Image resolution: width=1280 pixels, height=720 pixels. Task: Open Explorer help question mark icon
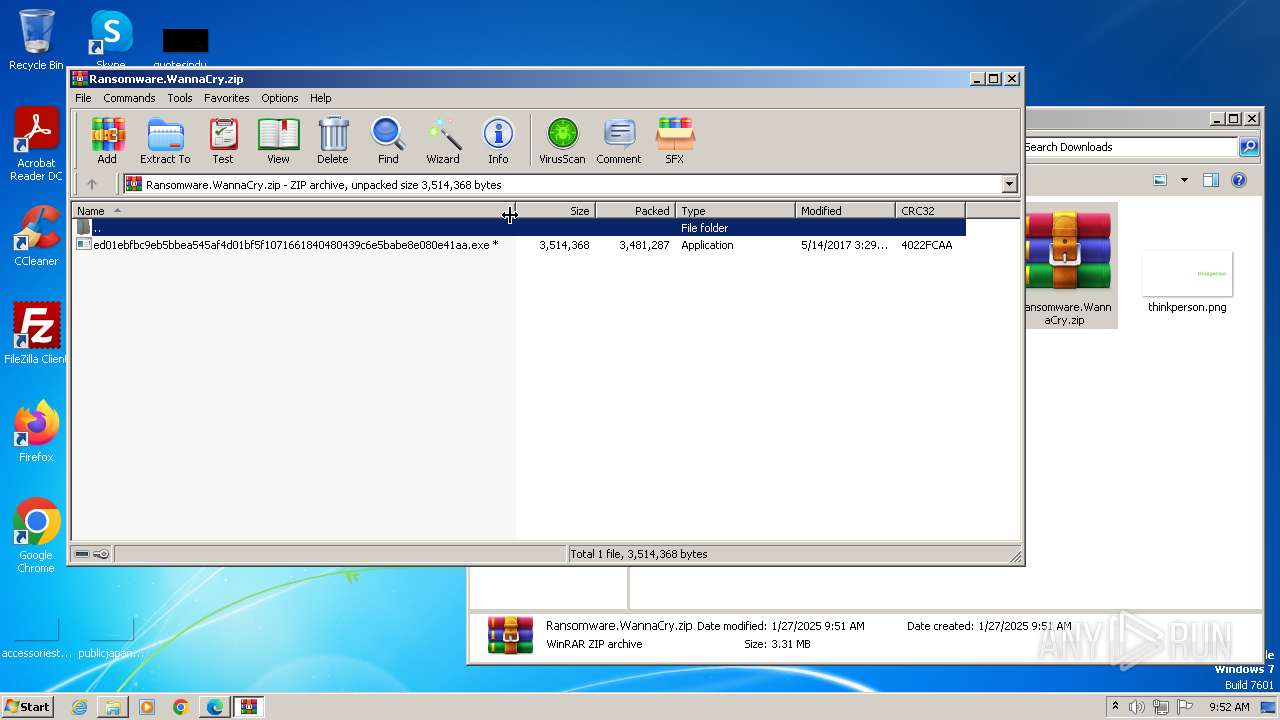click(1239, 181)
